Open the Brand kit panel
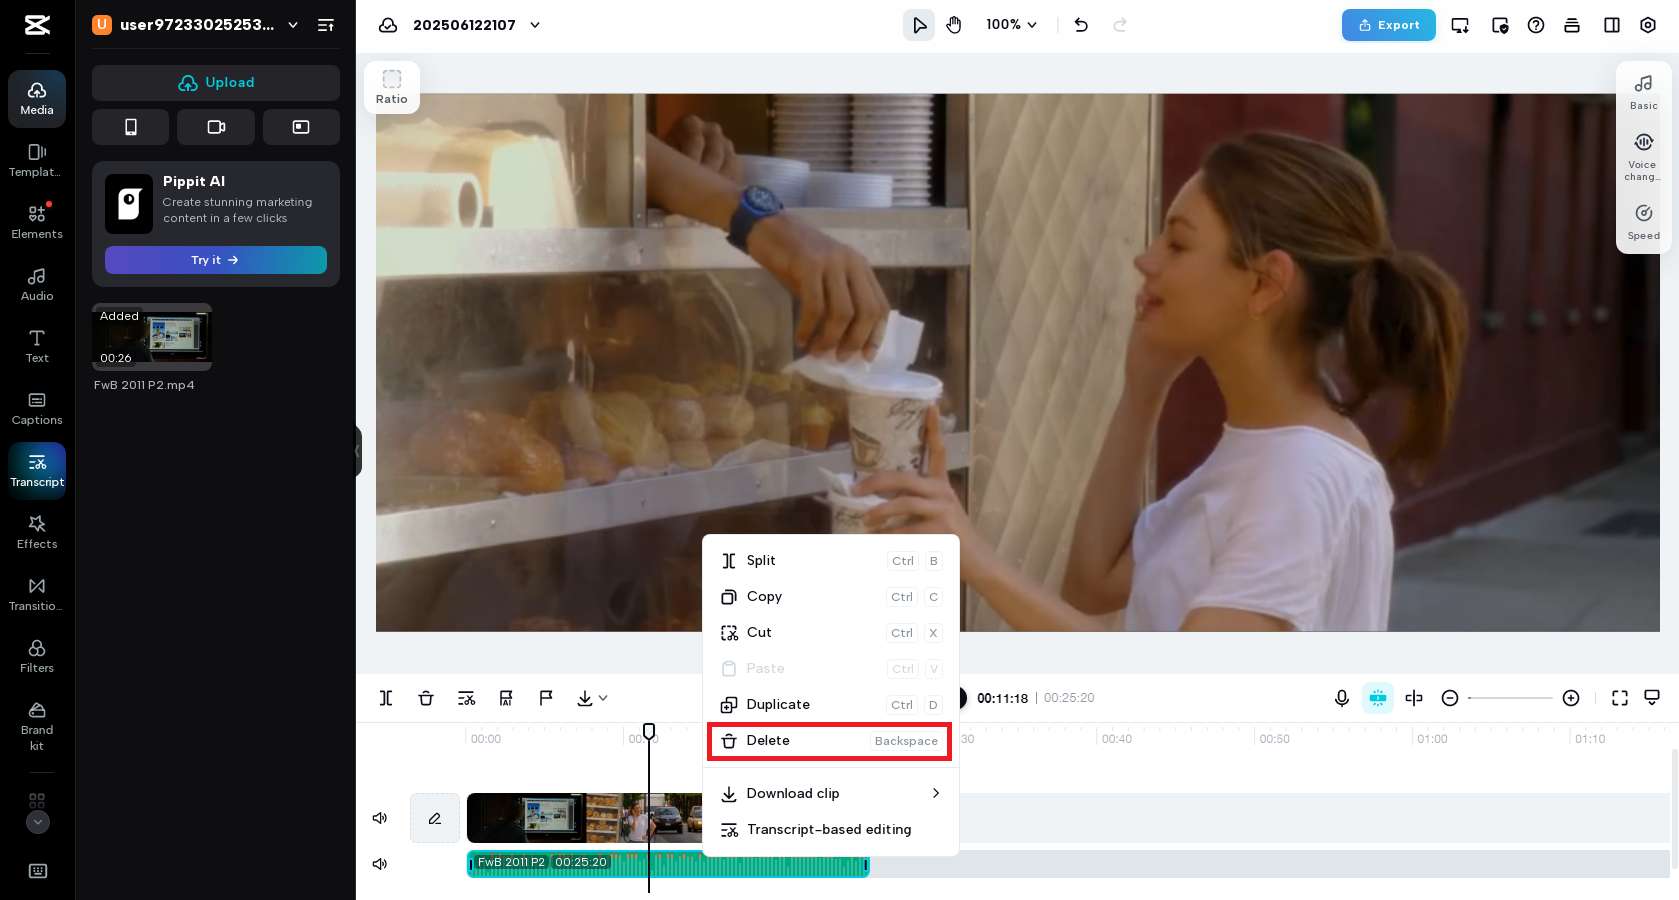The height and width of the screenshot is (900, 1679). 37,727
